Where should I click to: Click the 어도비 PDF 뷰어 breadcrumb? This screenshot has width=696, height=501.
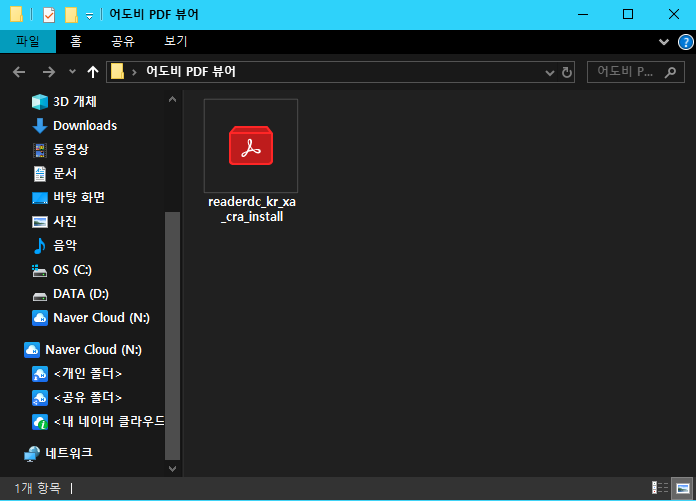pos(191,71)
